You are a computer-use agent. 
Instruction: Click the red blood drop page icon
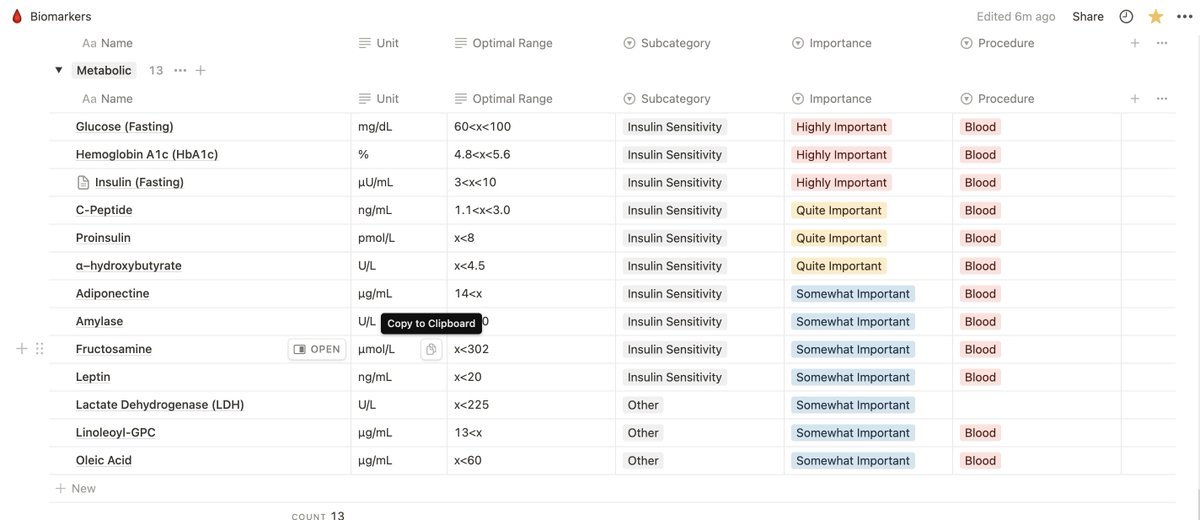coord(16,16)
